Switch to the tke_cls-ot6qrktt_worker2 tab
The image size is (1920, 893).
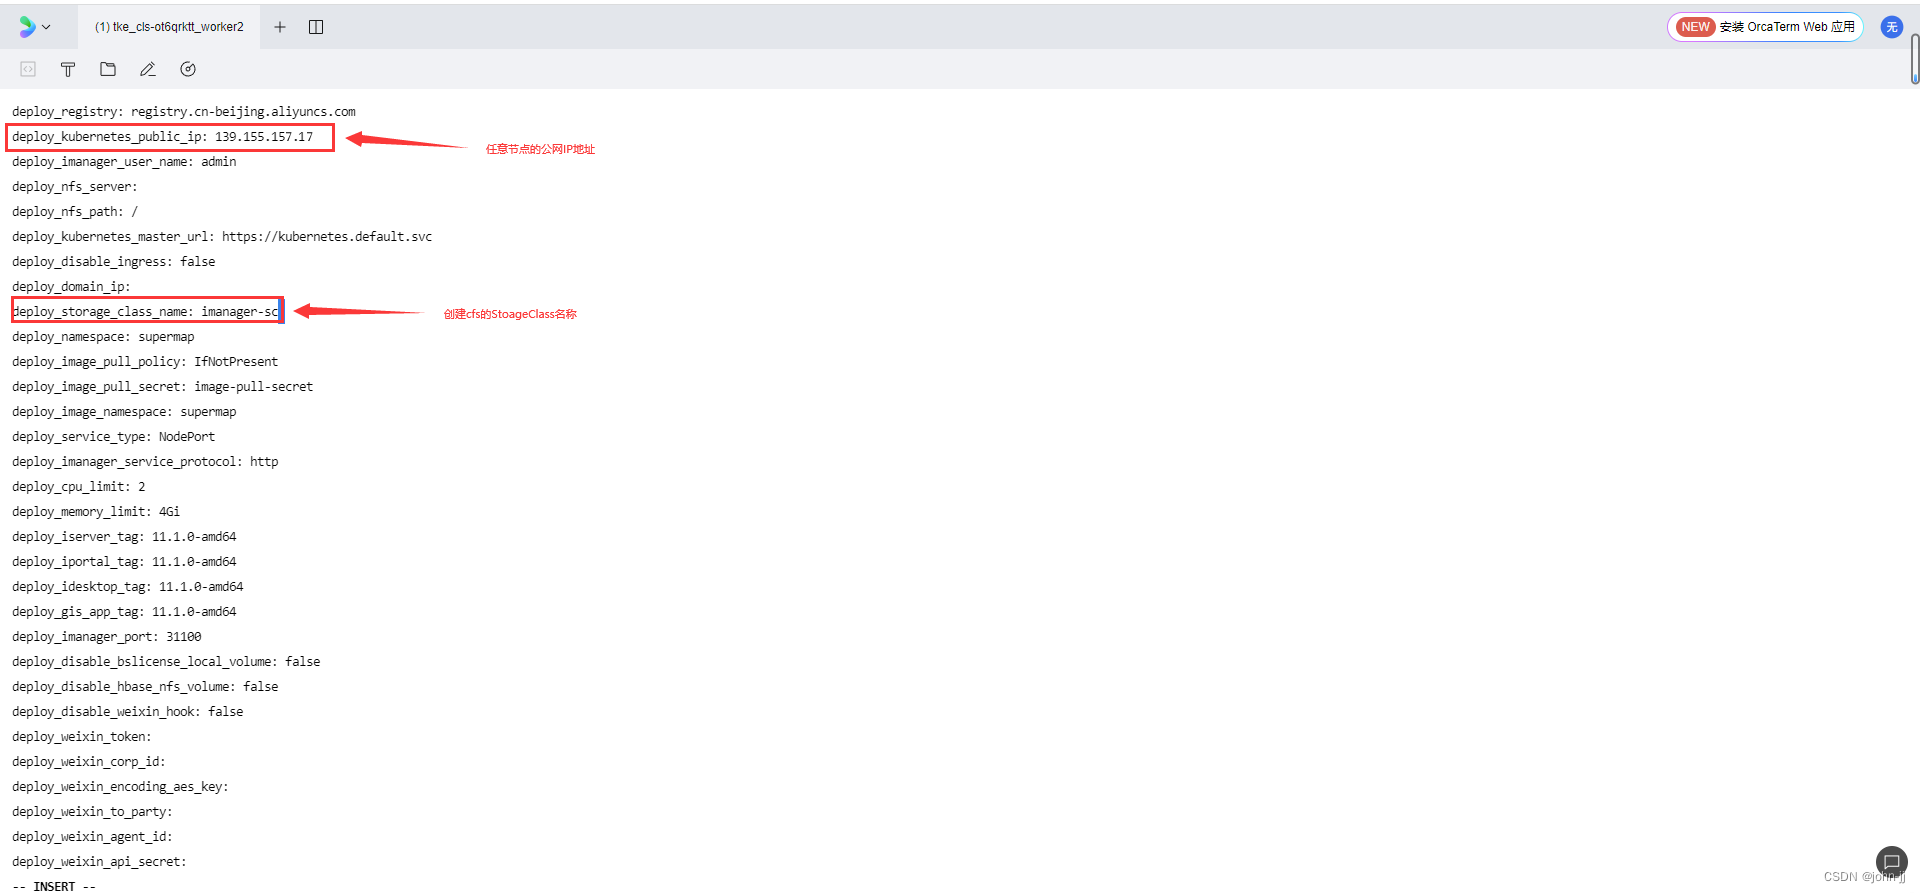tap(169, 27)
